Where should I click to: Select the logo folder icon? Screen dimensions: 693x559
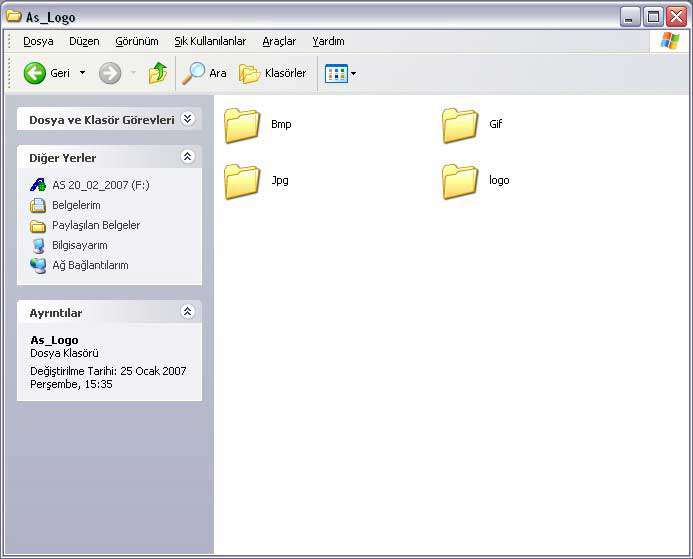[x=460, y=181]
